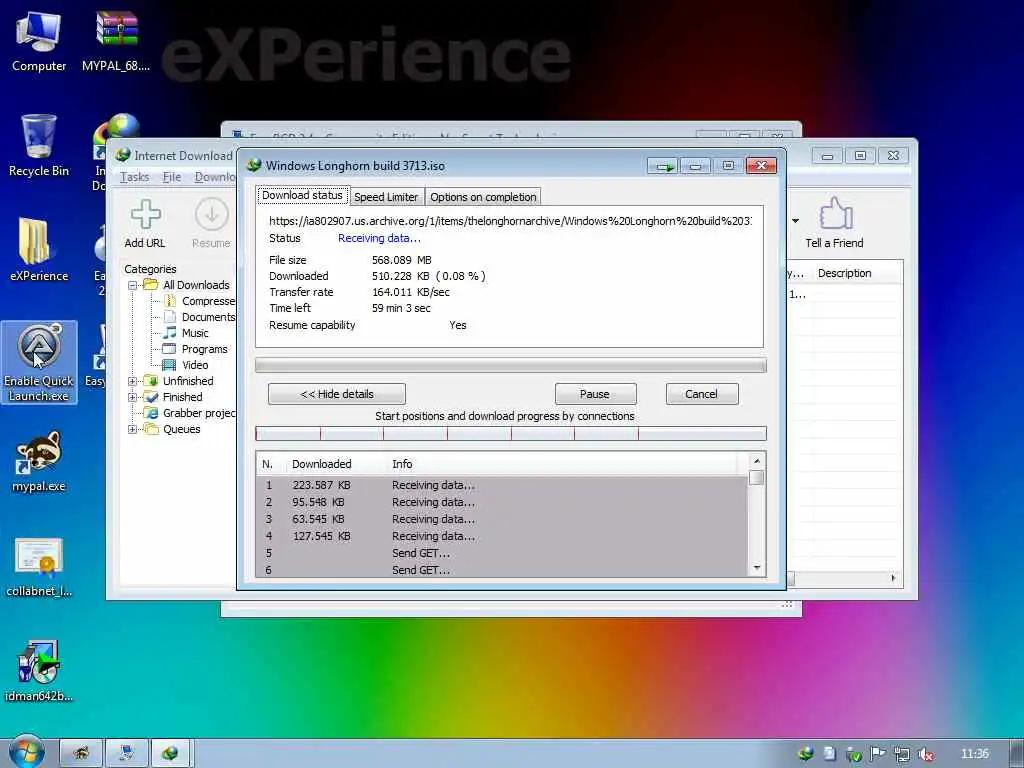Switch to the Speed Limiter tab
This screenshot has height=768, width=1024.
coord(386,197)
